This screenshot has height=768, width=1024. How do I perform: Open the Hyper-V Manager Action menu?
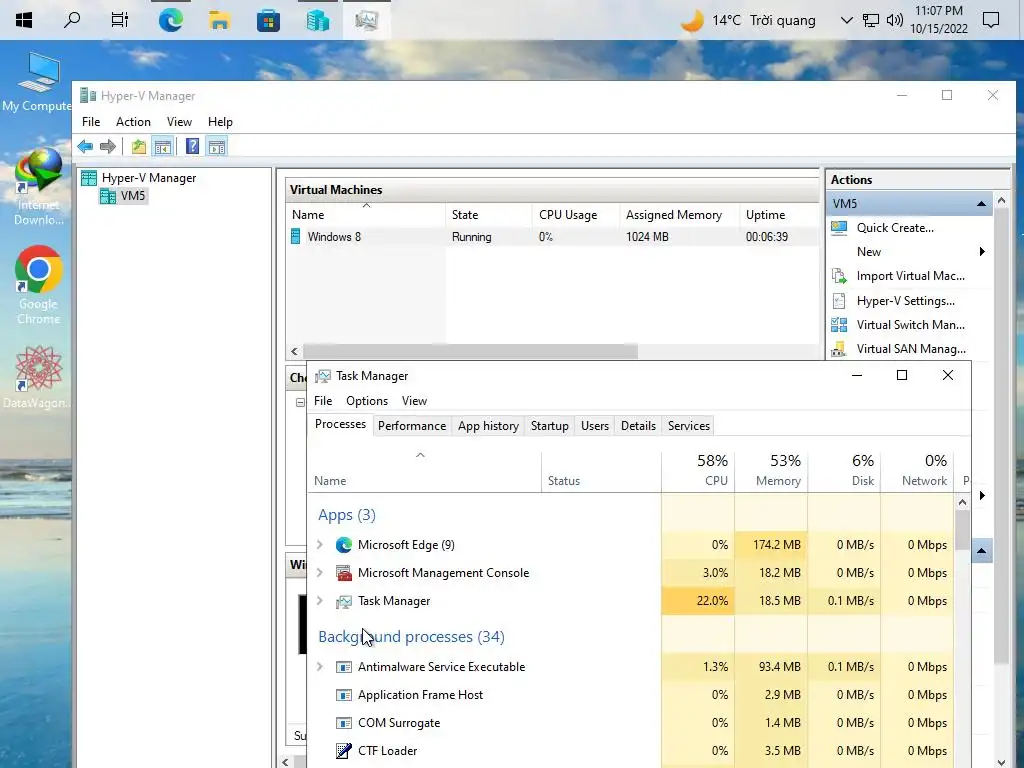point(133,121)
